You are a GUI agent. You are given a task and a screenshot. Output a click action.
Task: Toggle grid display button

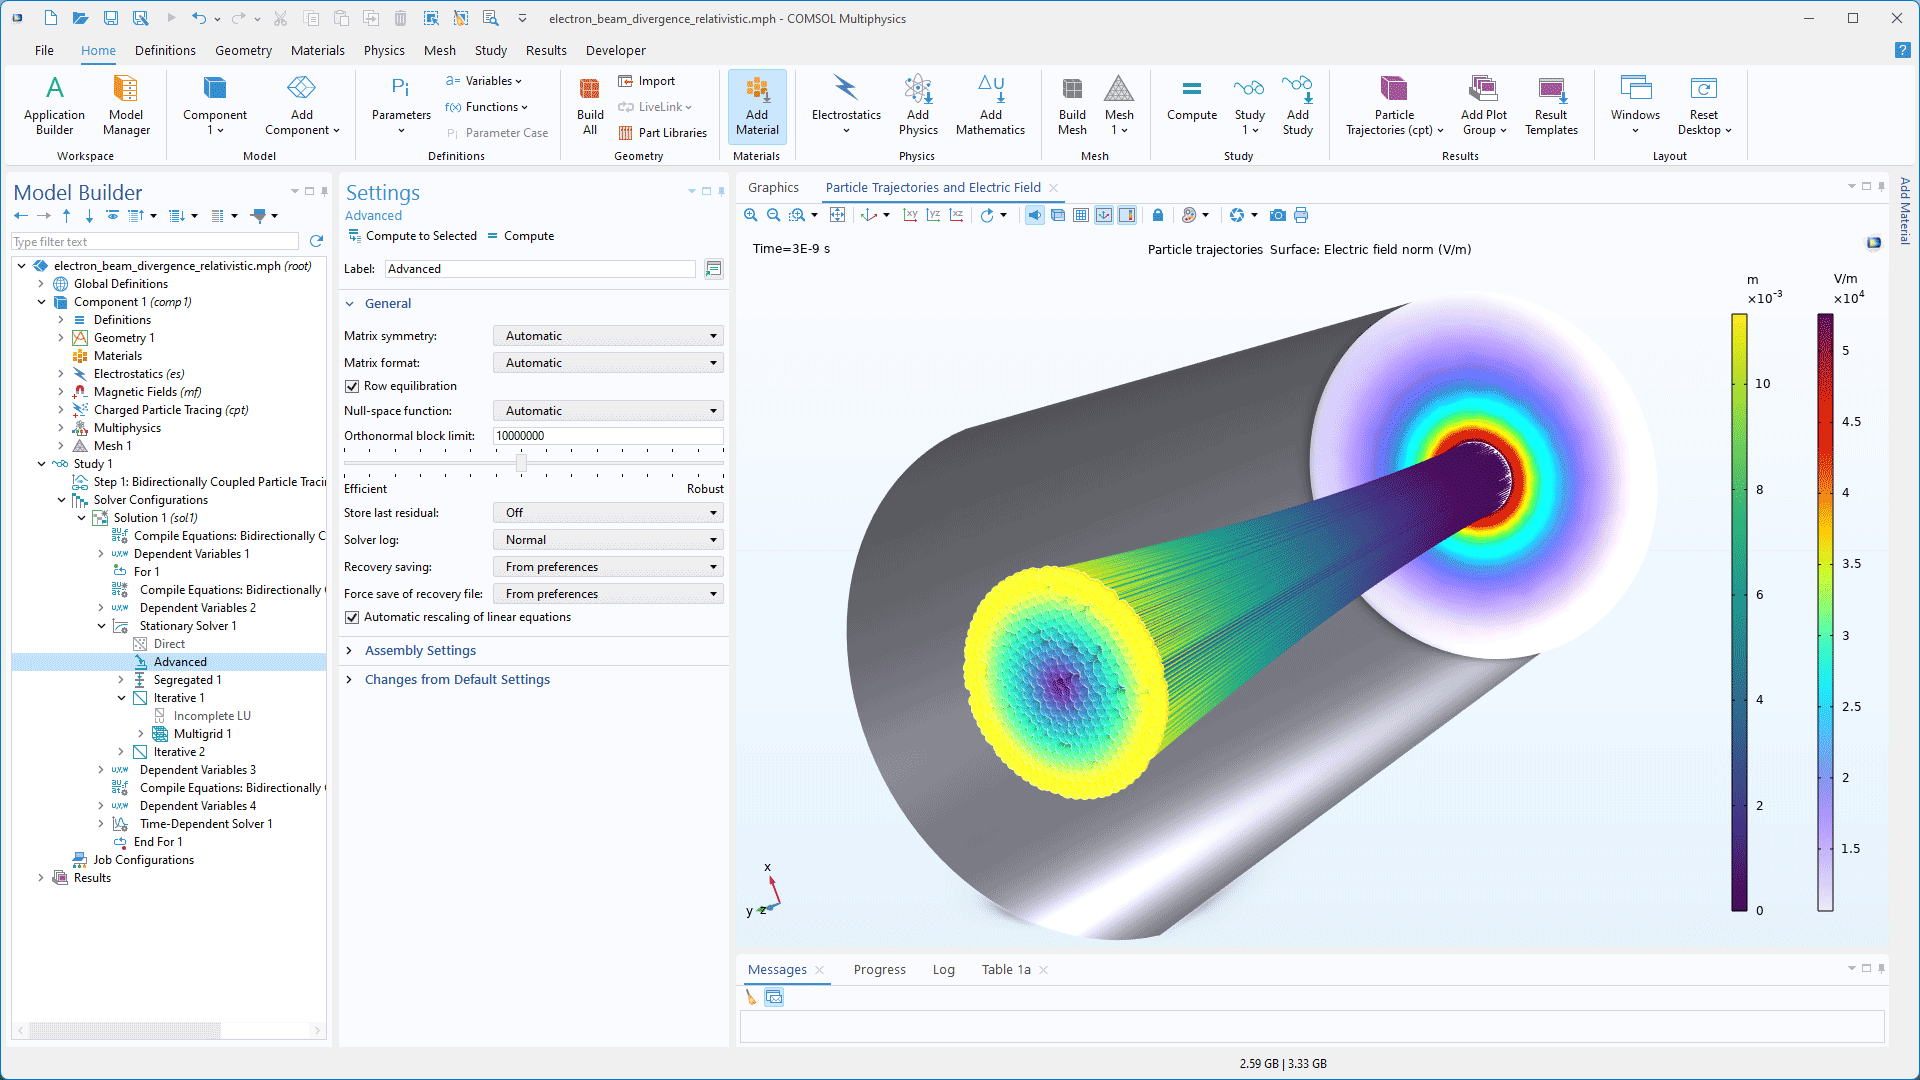pyautogui.click(x=1081, y=215)
